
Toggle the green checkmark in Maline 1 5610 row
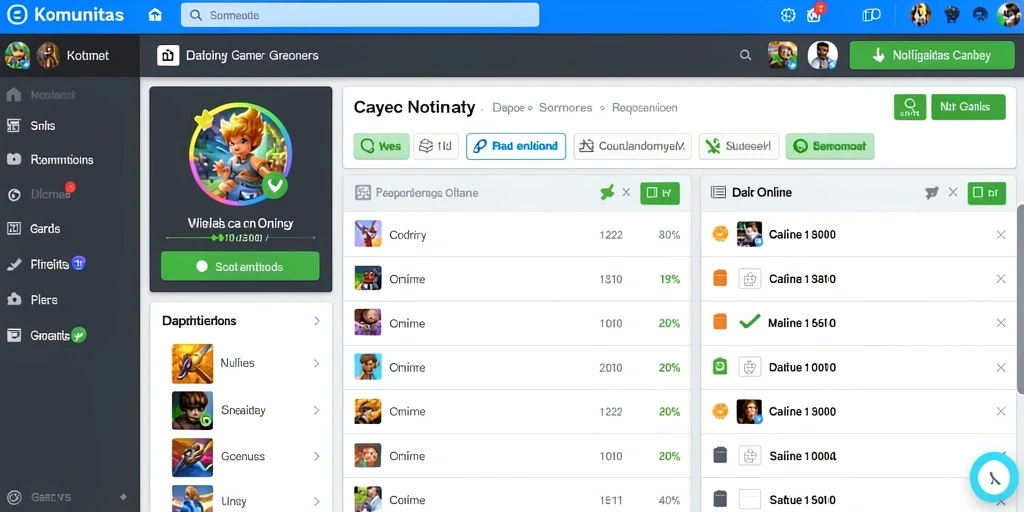[749, 321]
